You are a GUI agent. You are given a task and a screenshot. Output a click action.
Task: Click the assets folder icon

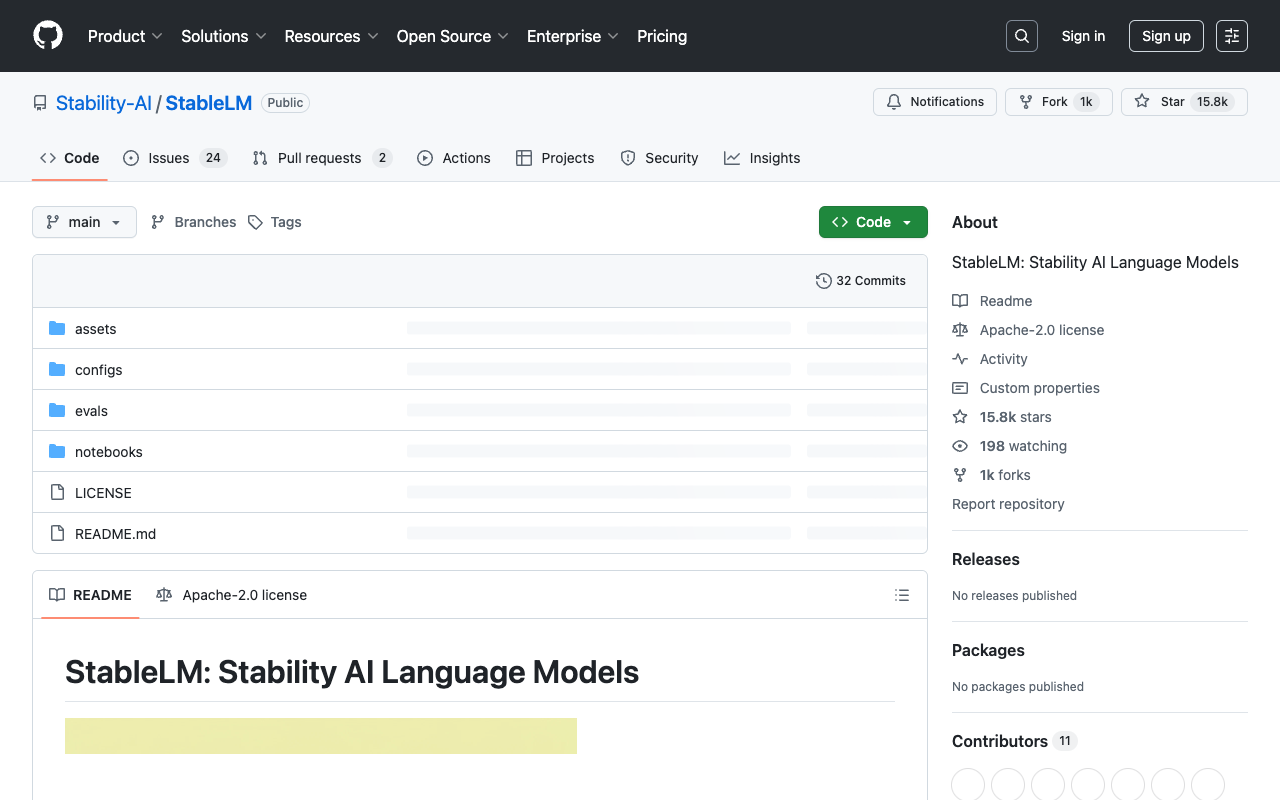point(57,329)
